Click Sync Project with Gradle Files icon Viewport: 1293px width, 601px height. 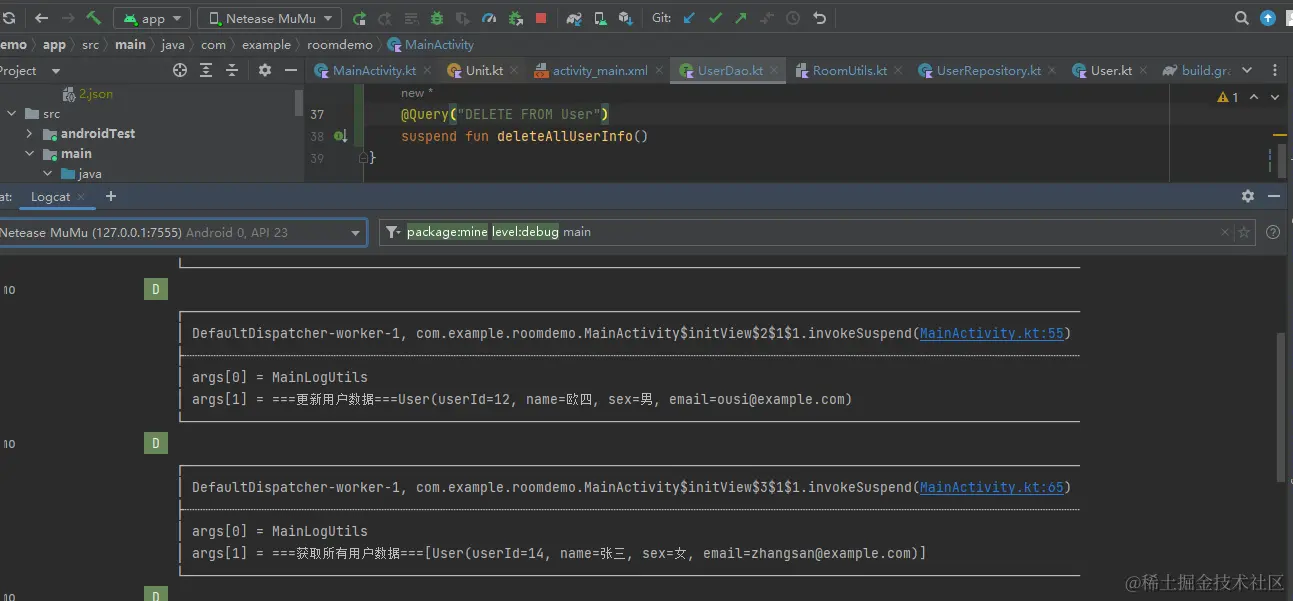574,18
